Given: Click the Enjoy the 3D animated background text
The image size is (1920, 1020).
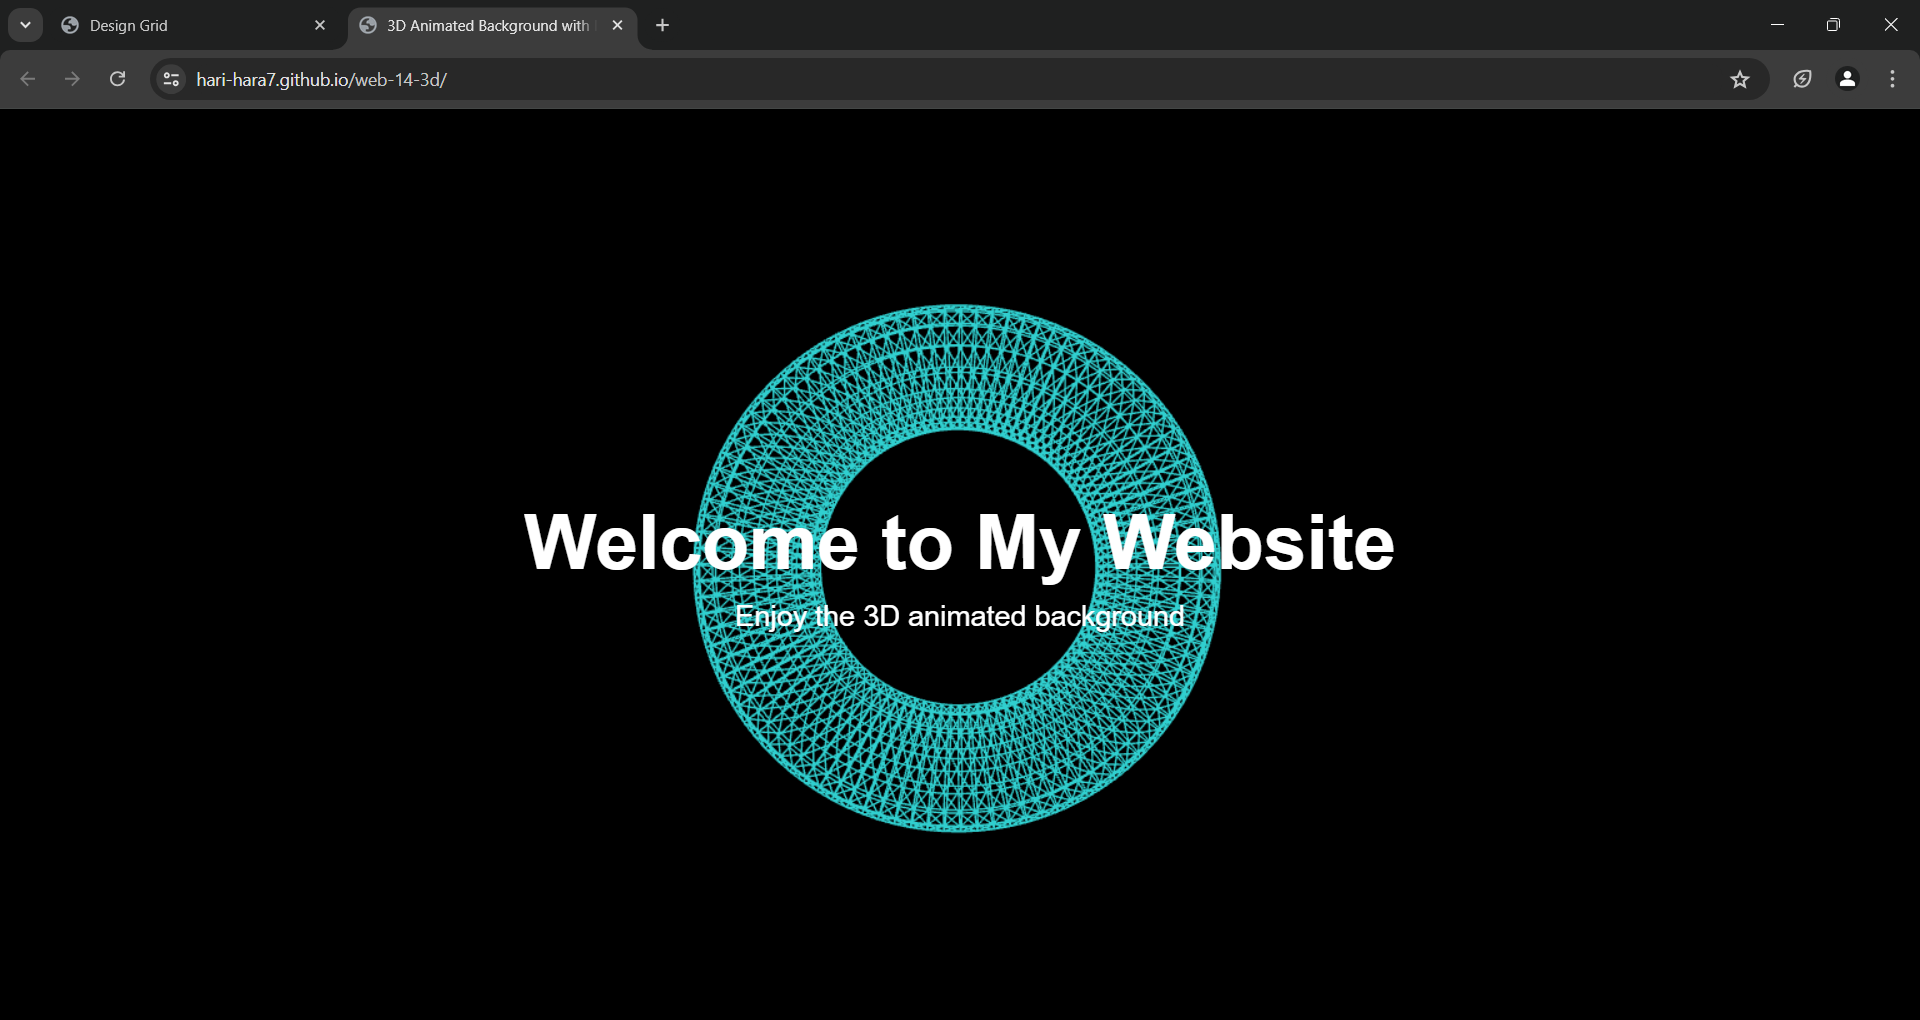Looking at the screenshot, I should pos(959,616).
